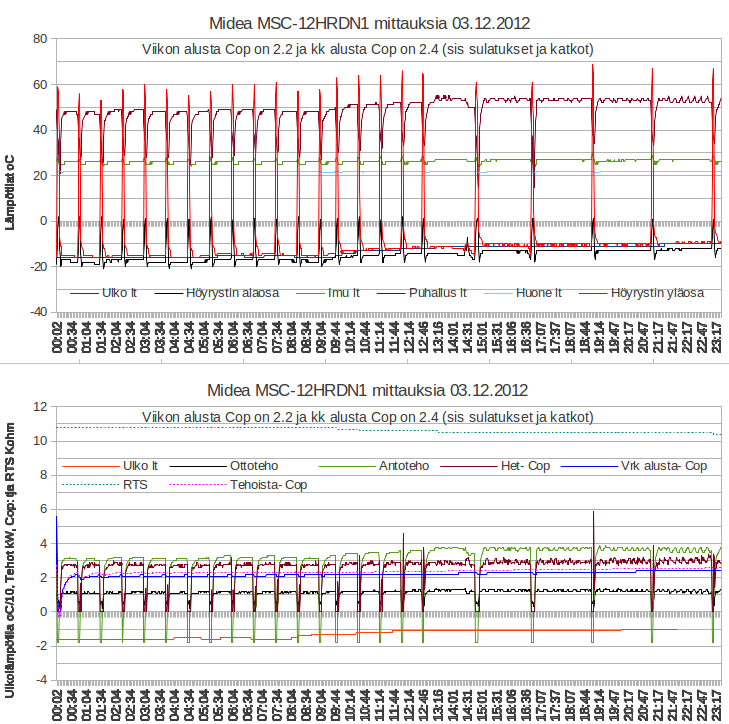Click the 'Imu lt' legend entry
The image size is (729, 724).
click(345, 293)
